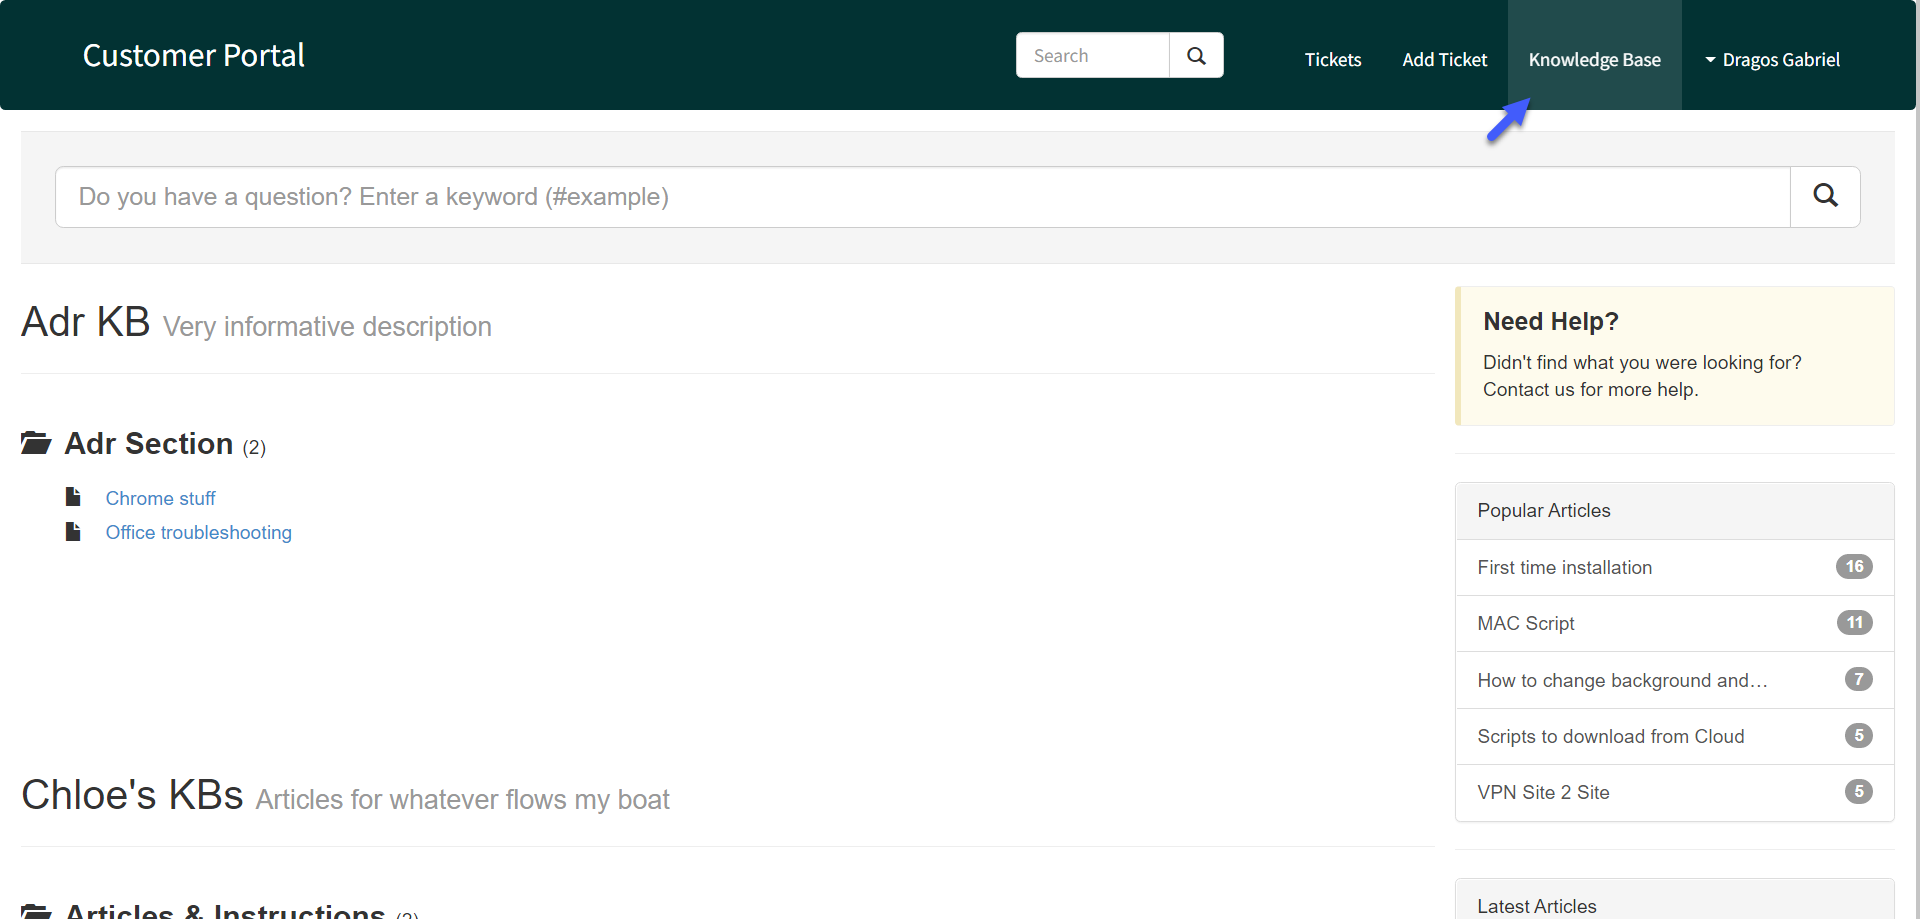Image resolution: width=1920 pixels, height=919 pixels.
Task: Click the search magnifier icon in top navigation
Action: (x=1196, y=55)
